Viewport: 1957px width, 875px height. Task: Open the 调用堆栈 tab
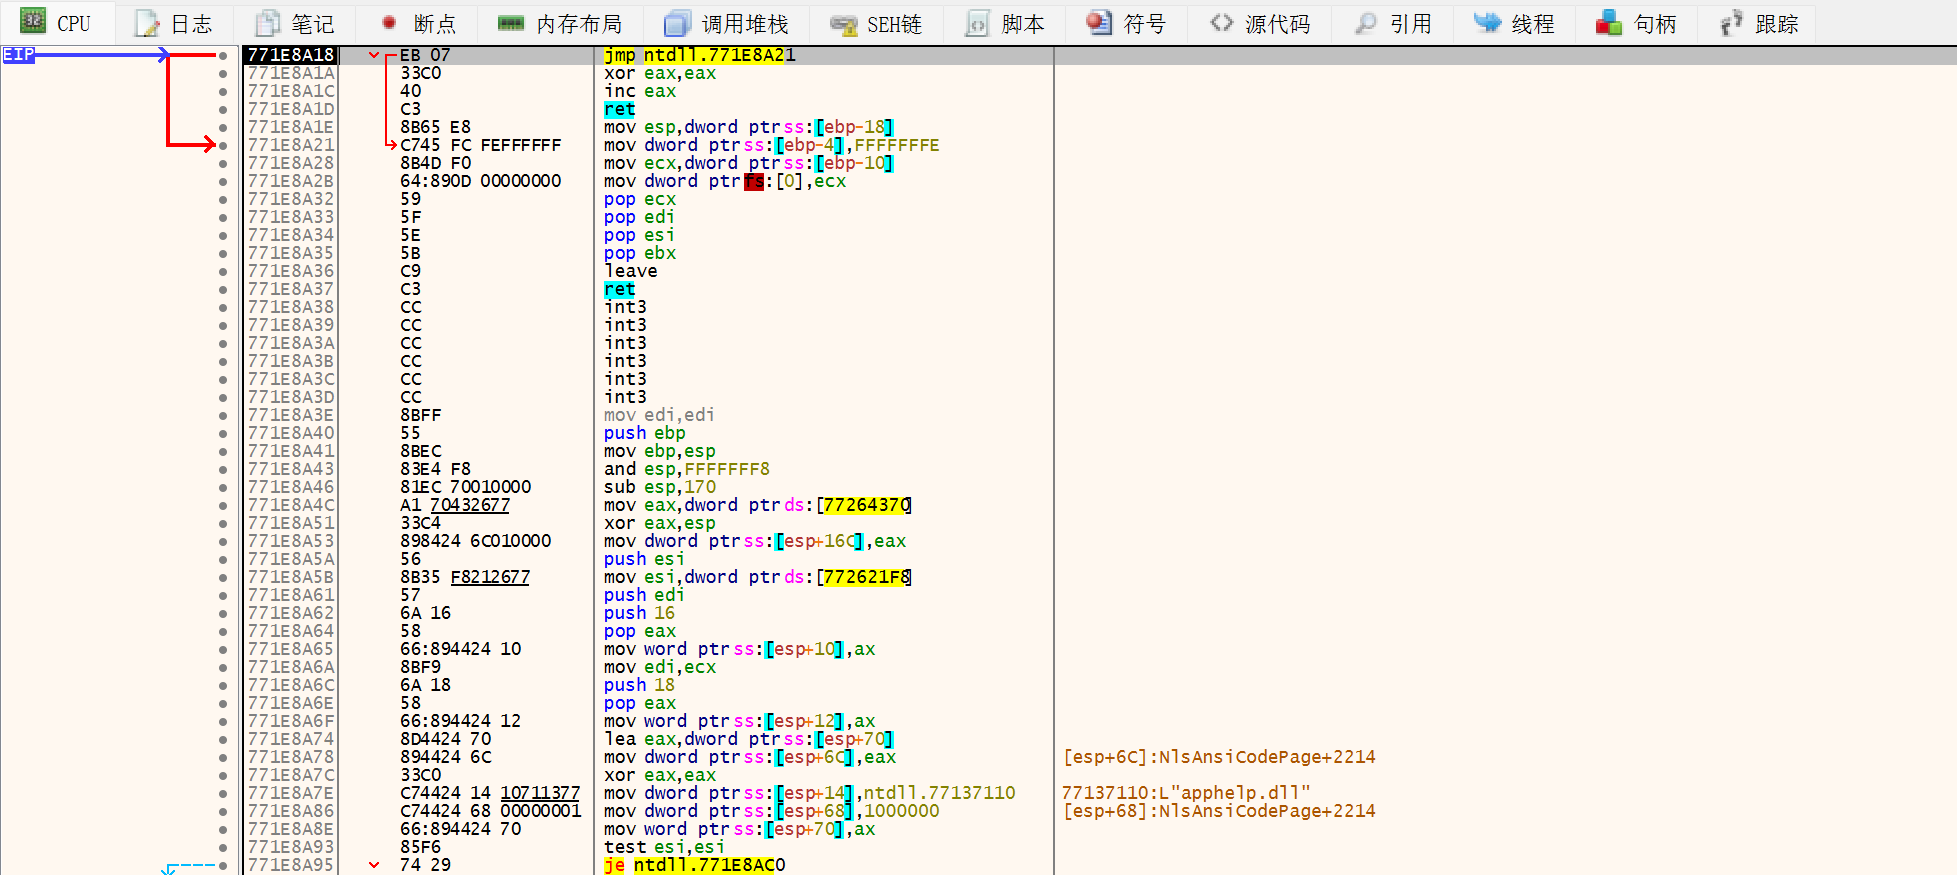[728, 23]
